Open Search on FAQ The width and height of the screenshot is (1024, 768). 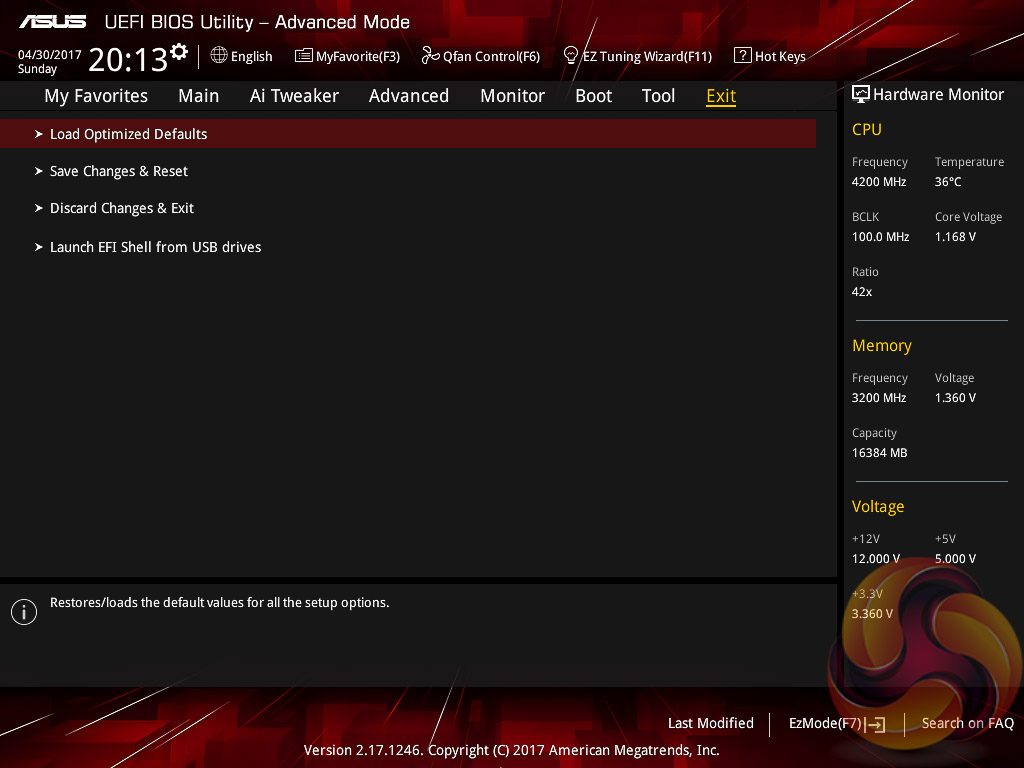967,723
